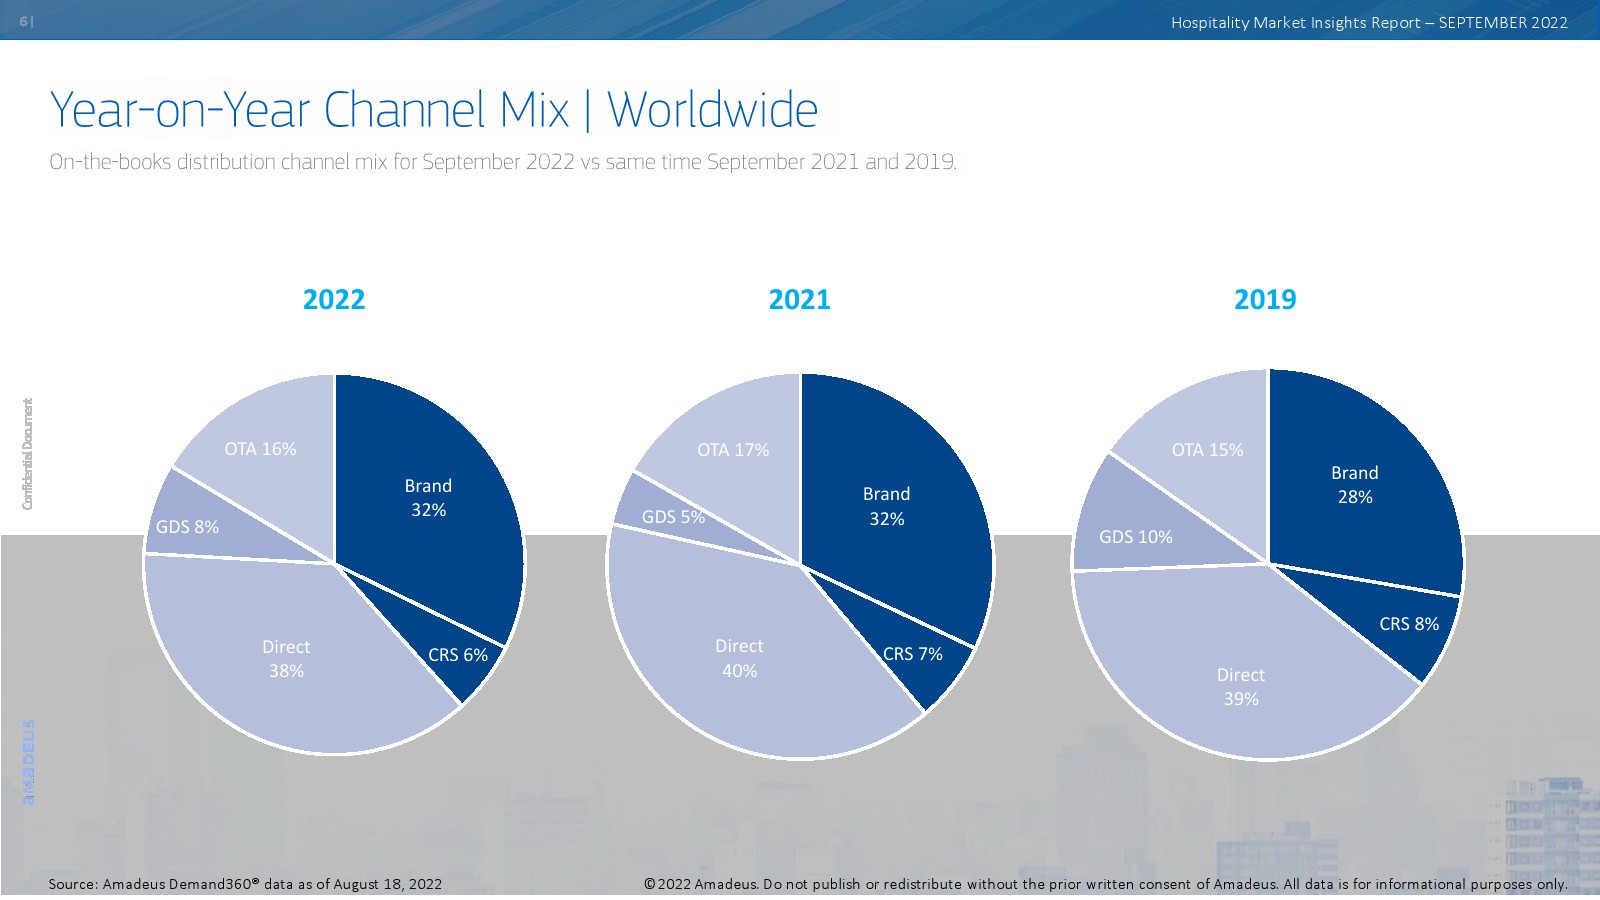Select the OTA 17% slice in 2021 pie

[733, 450]
